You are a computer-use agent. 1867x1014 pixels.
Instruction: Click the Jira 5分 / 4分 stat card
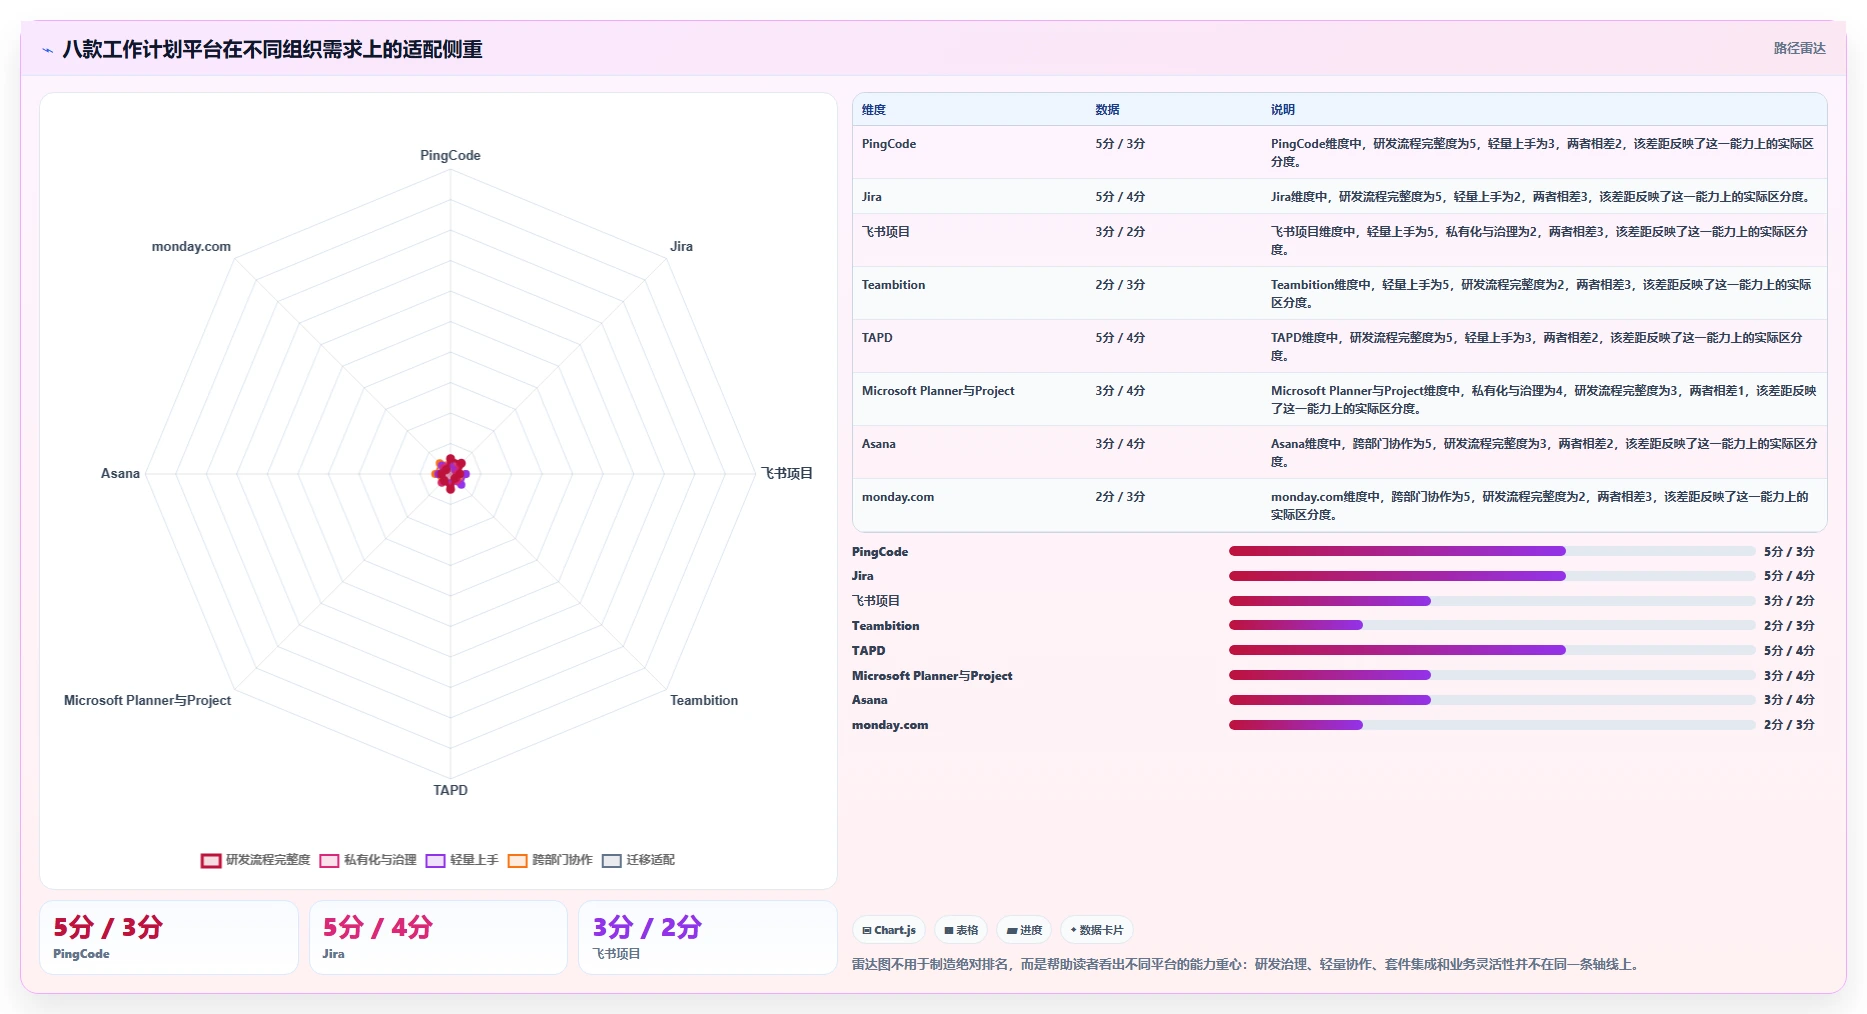click(x=438, y=937)
